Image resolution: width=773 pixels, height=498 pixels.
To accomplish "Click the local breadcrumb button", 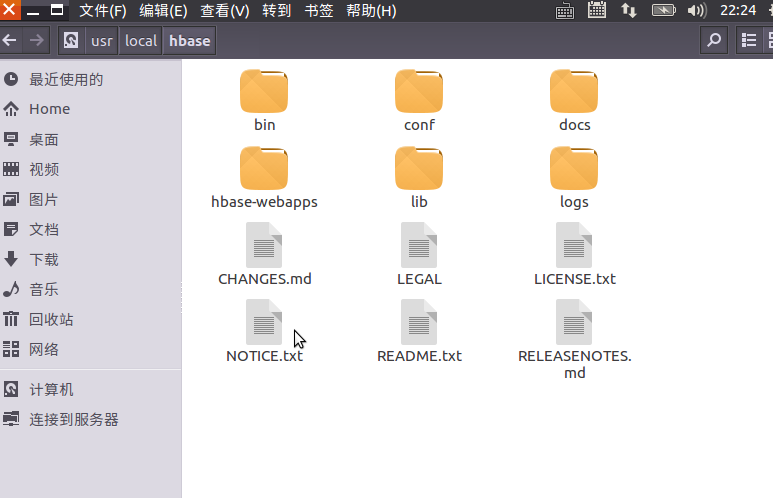I will (141, 40).
